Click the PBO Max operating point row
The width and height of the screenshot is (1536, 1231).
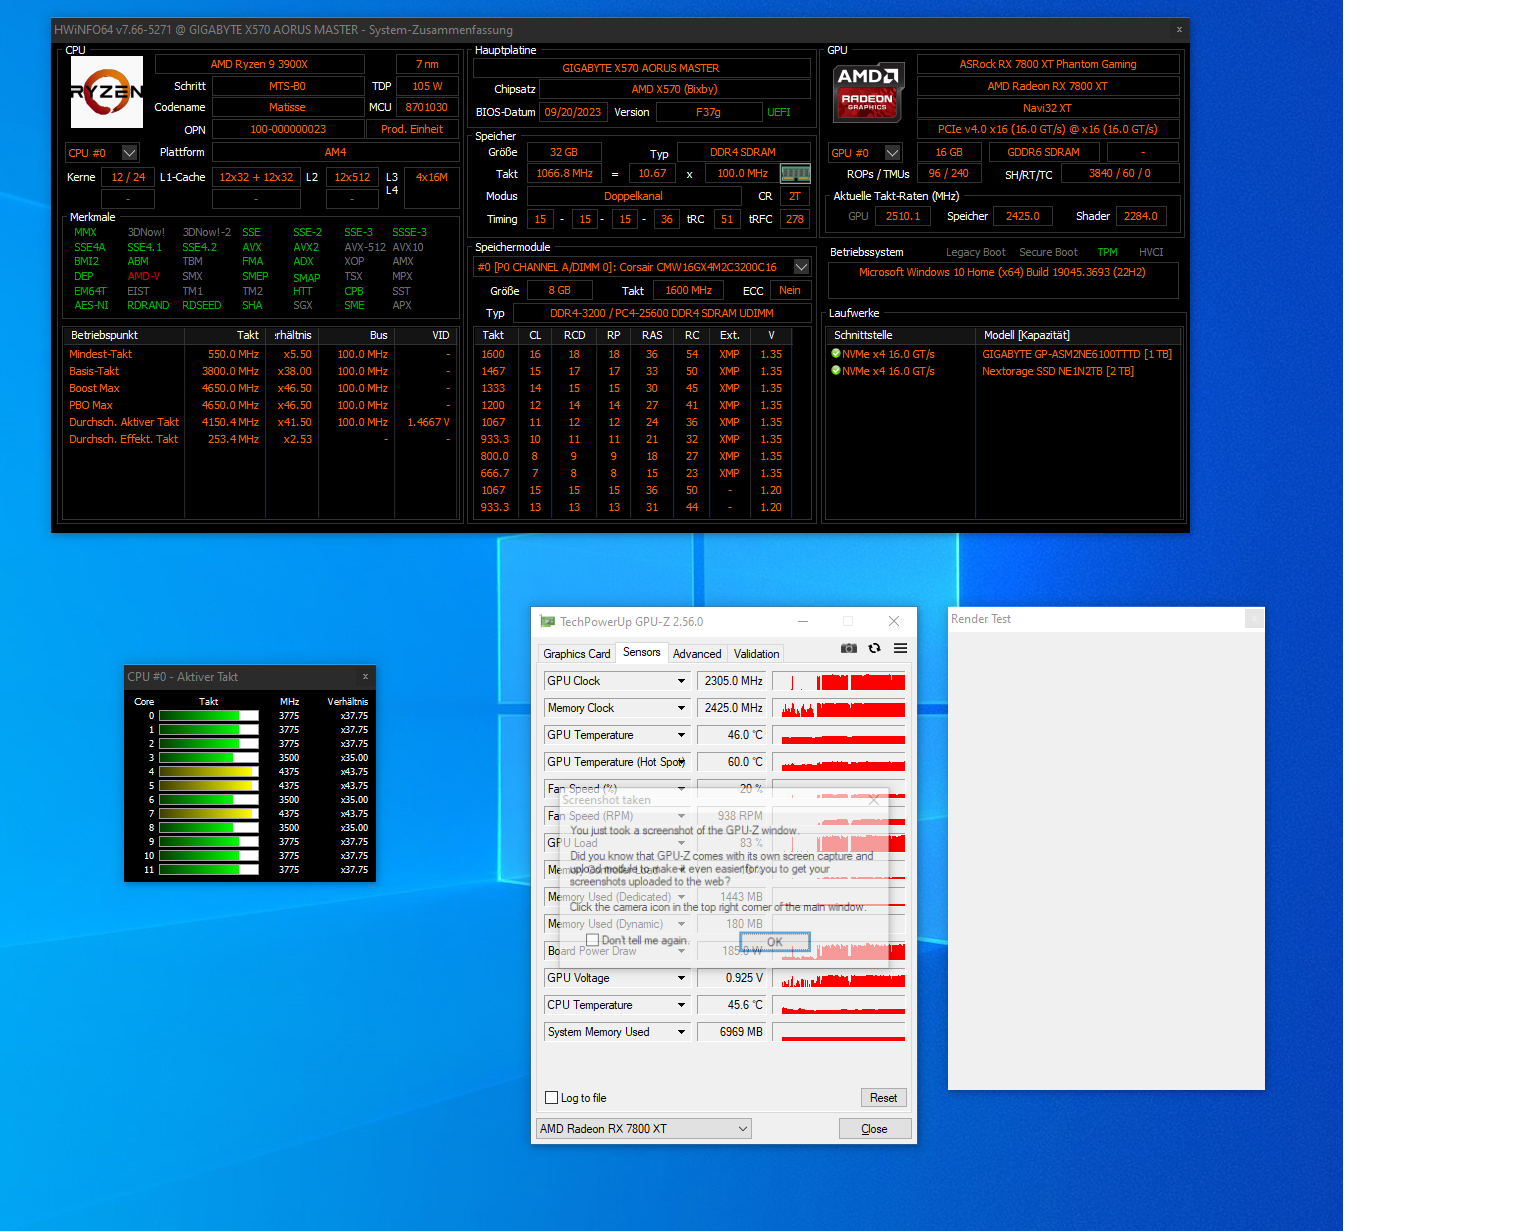[260, 405]
